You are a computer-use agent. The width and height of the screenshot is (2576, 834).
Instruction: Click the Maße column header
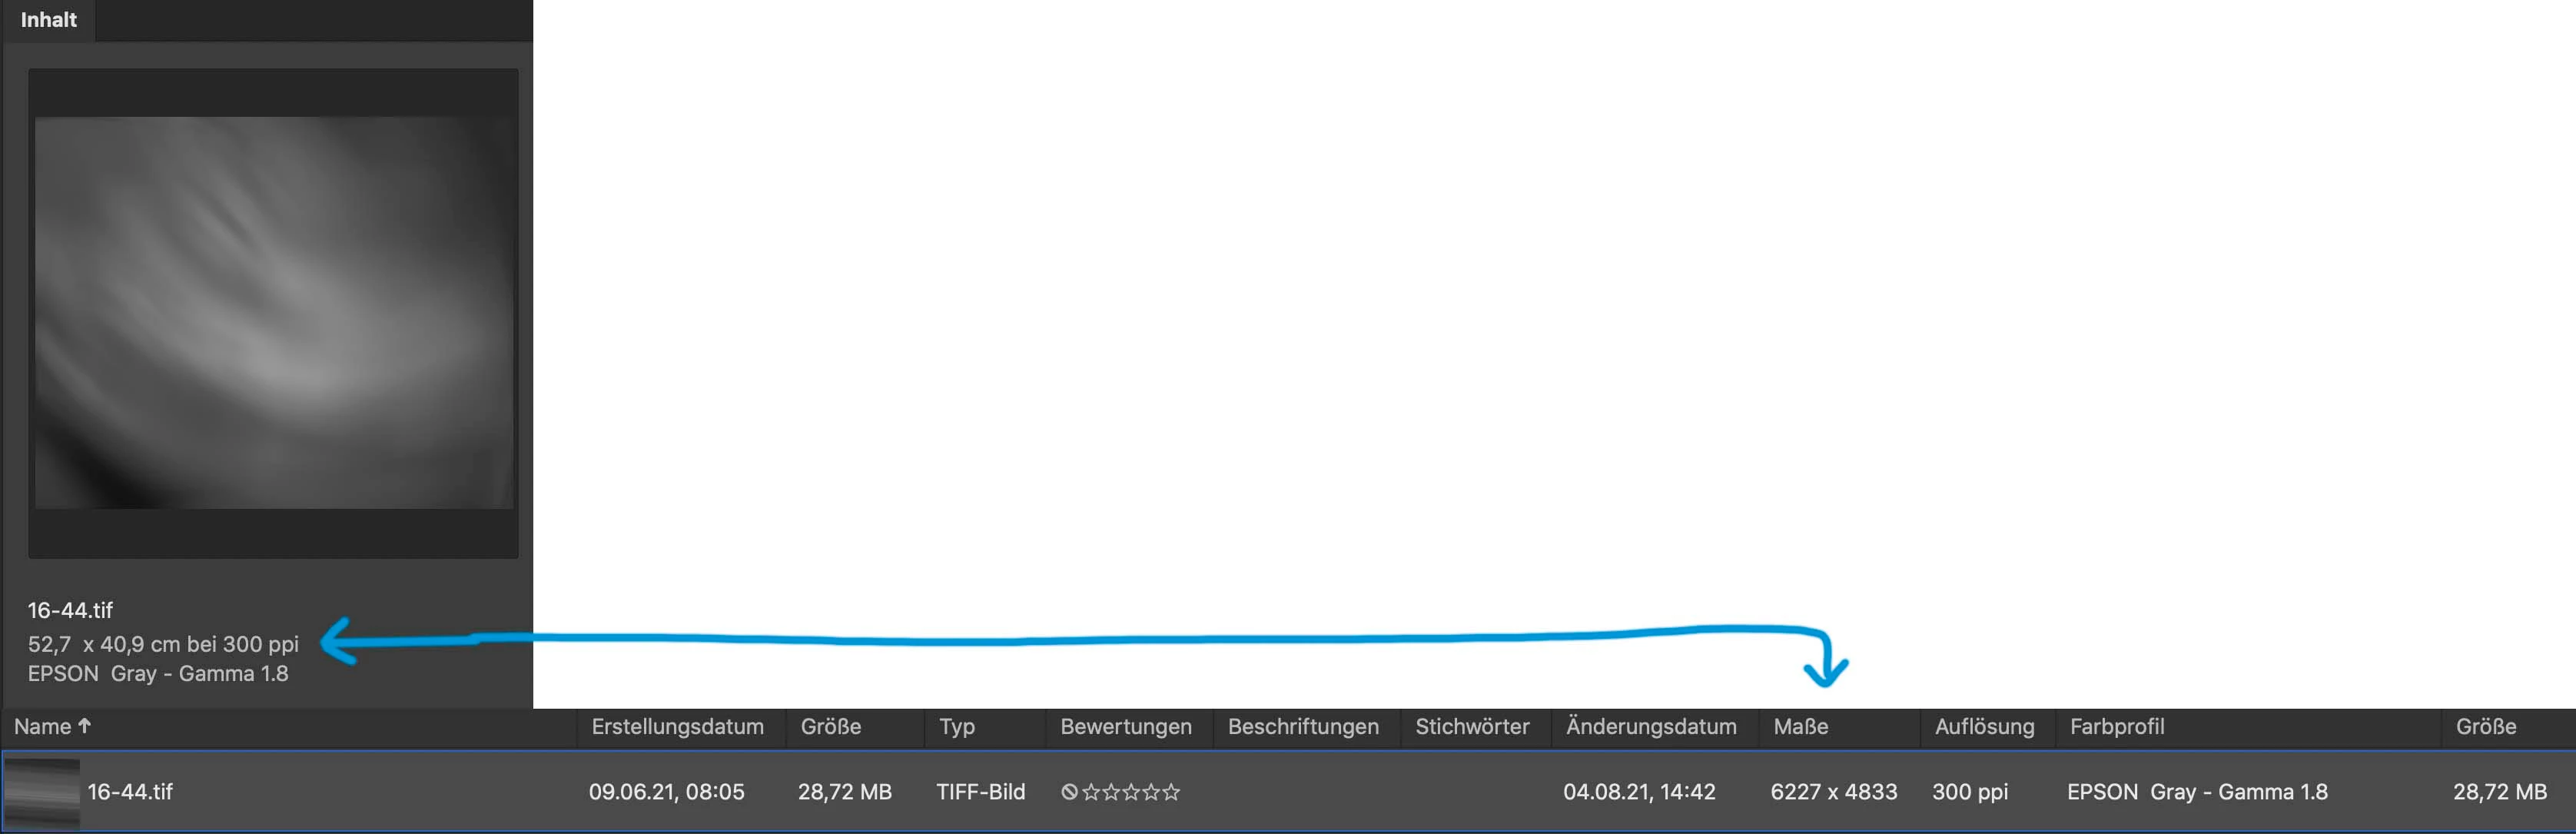1800,727
